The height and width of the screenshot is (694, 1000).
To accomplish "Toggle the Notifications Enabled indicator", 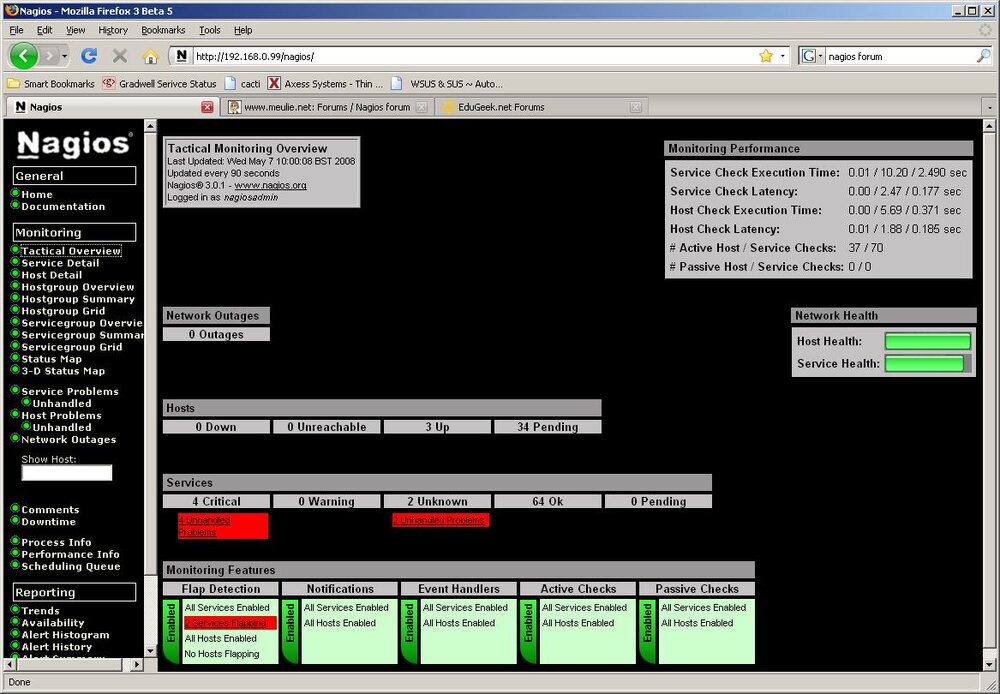I will coord(291,631).
